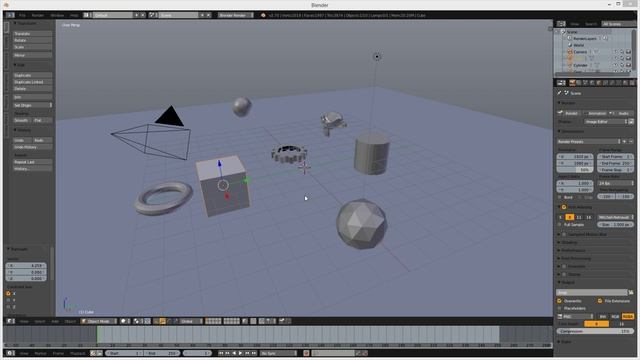This screenshot has width=640, height=360.
Task: Open the Blender Render engine dropdown
Action: click(235, 15)
